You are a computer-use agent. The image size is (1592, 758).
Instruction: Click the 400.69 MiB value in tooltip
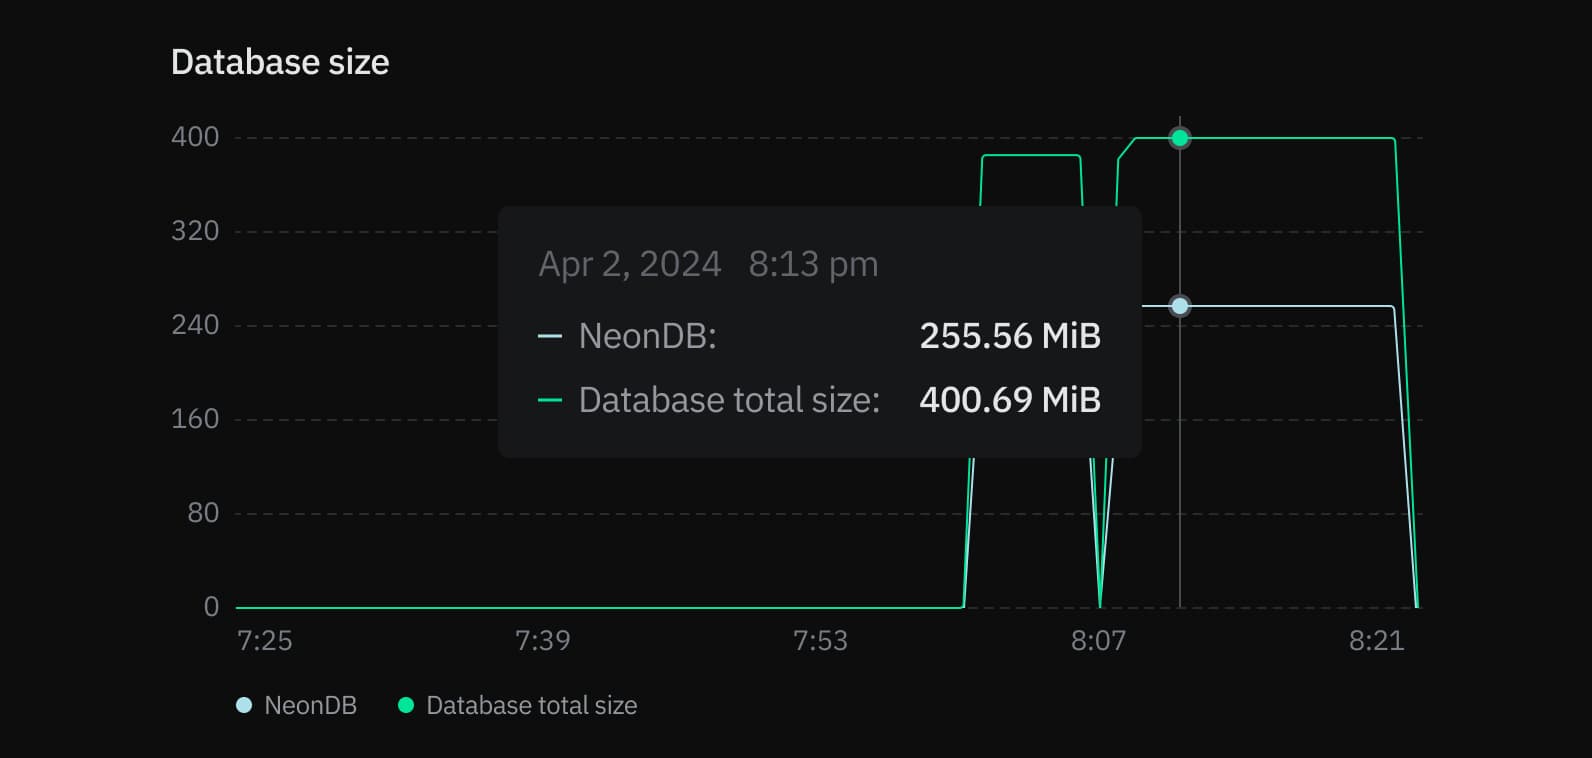(1010, 400)
